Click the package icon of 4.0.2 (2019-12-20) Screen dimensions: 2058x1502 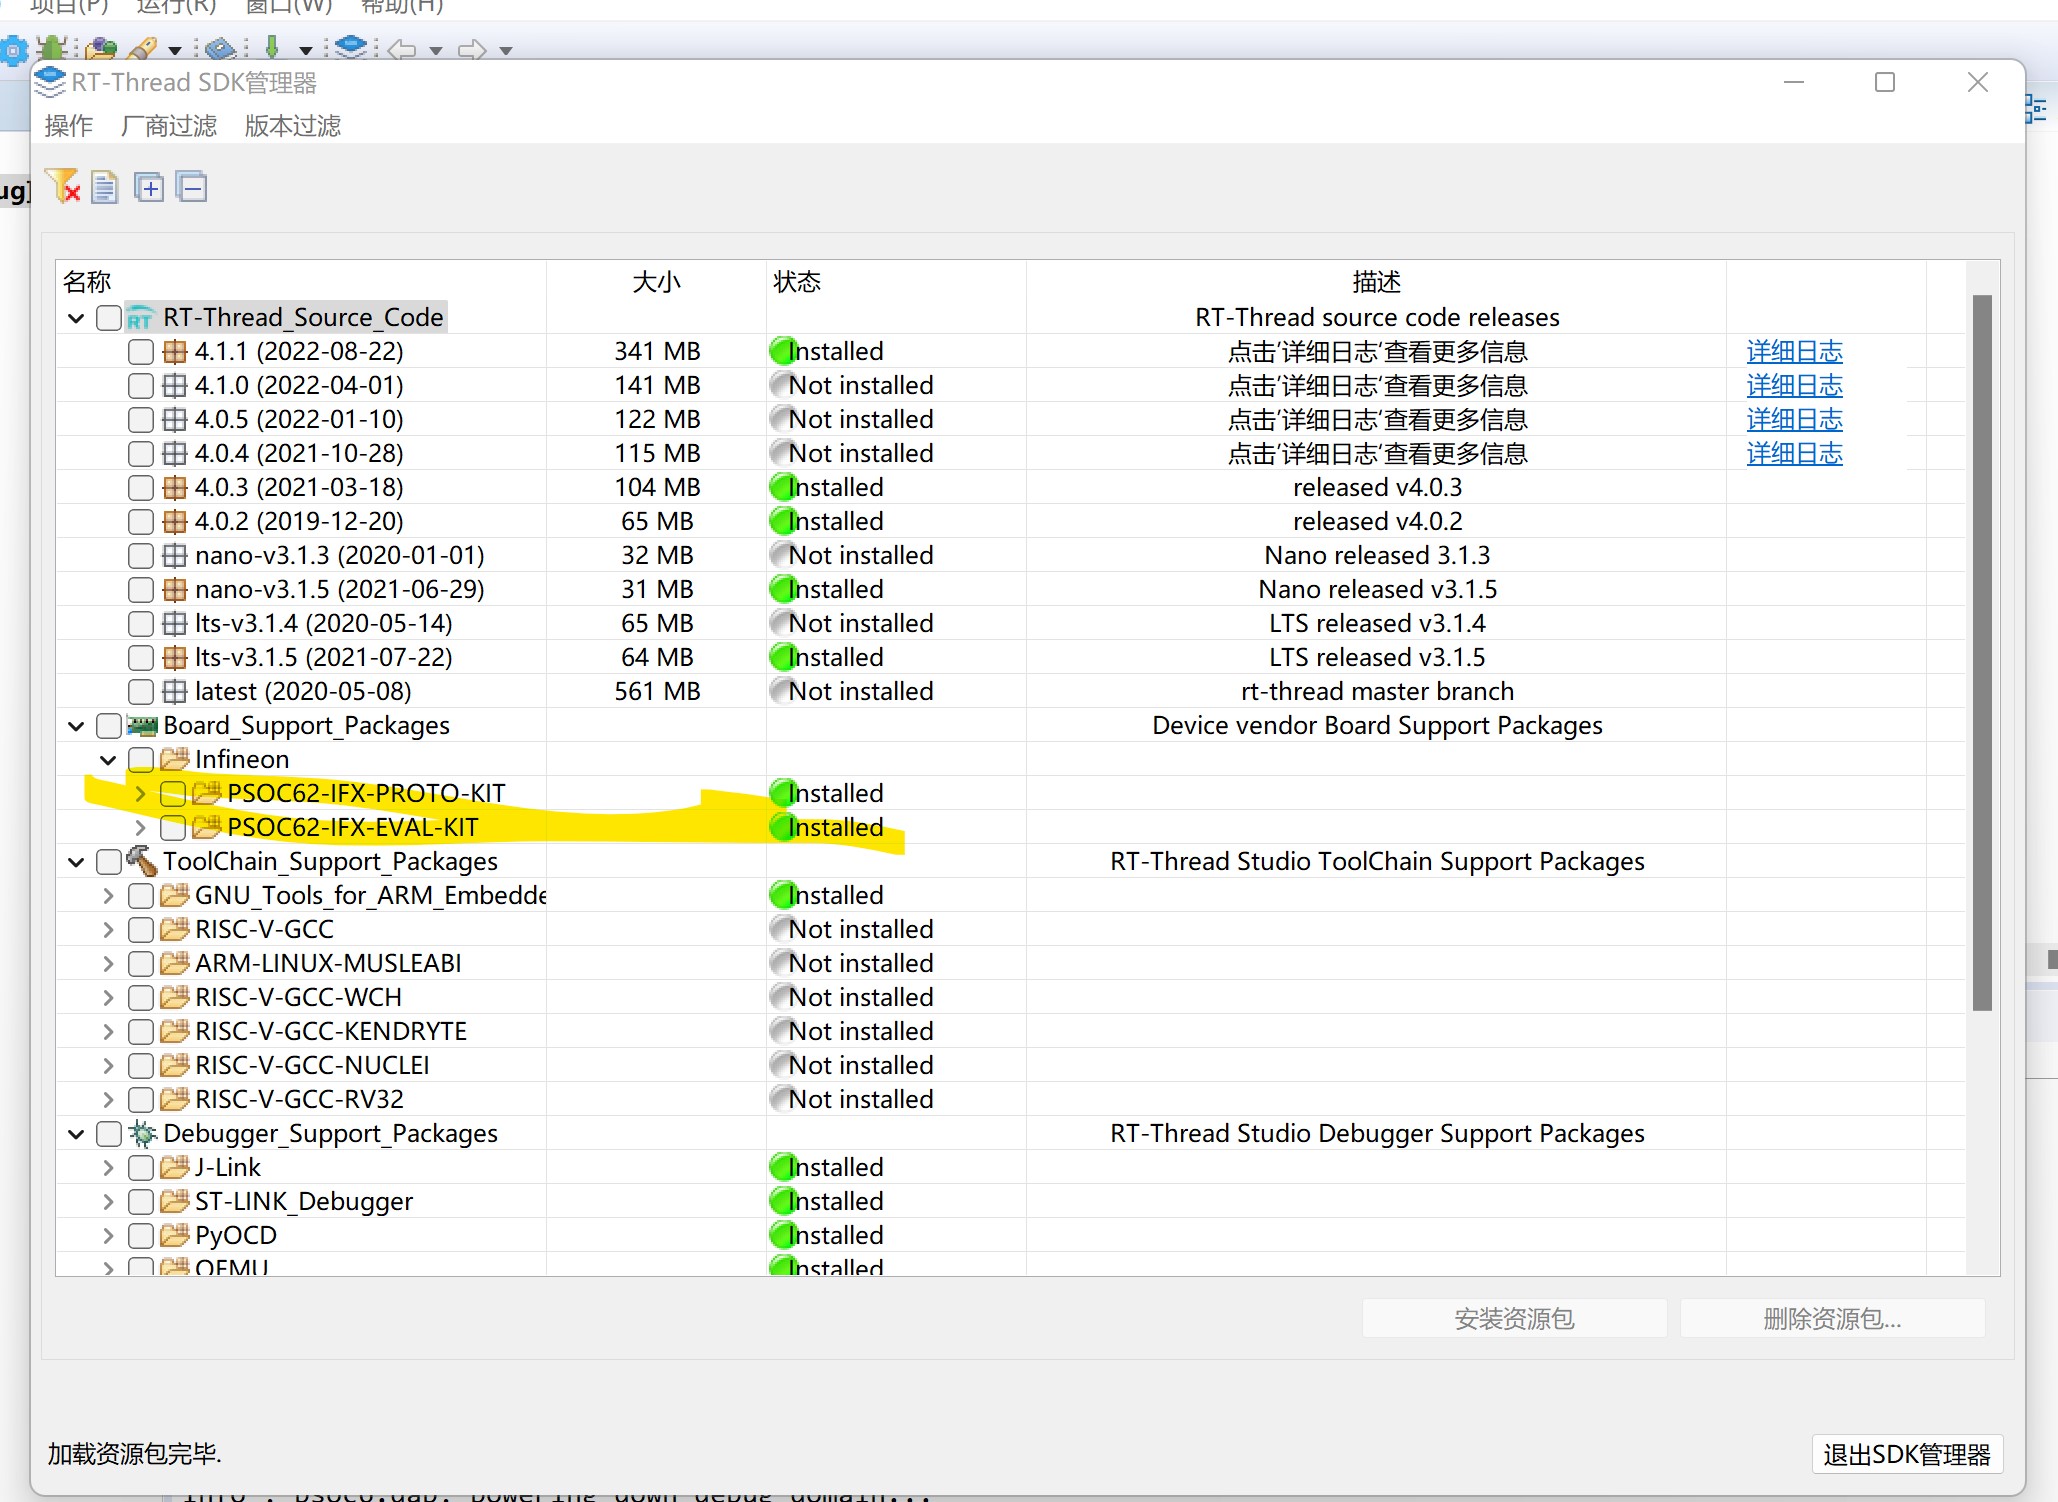tap(174, 521)
